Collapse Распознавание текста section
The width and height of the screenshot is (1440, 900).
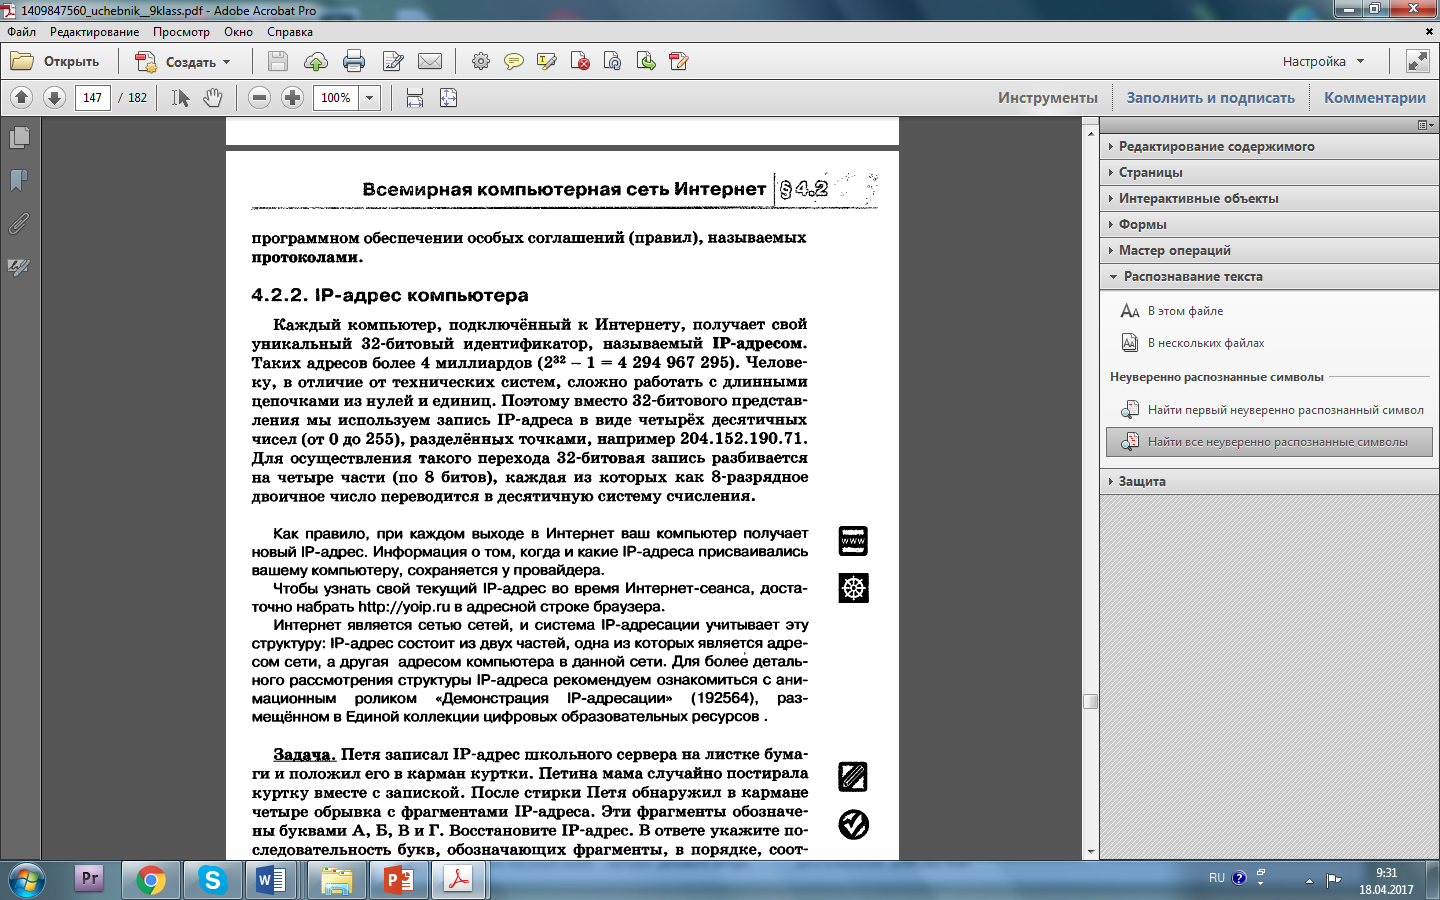tap(1192, 277)
